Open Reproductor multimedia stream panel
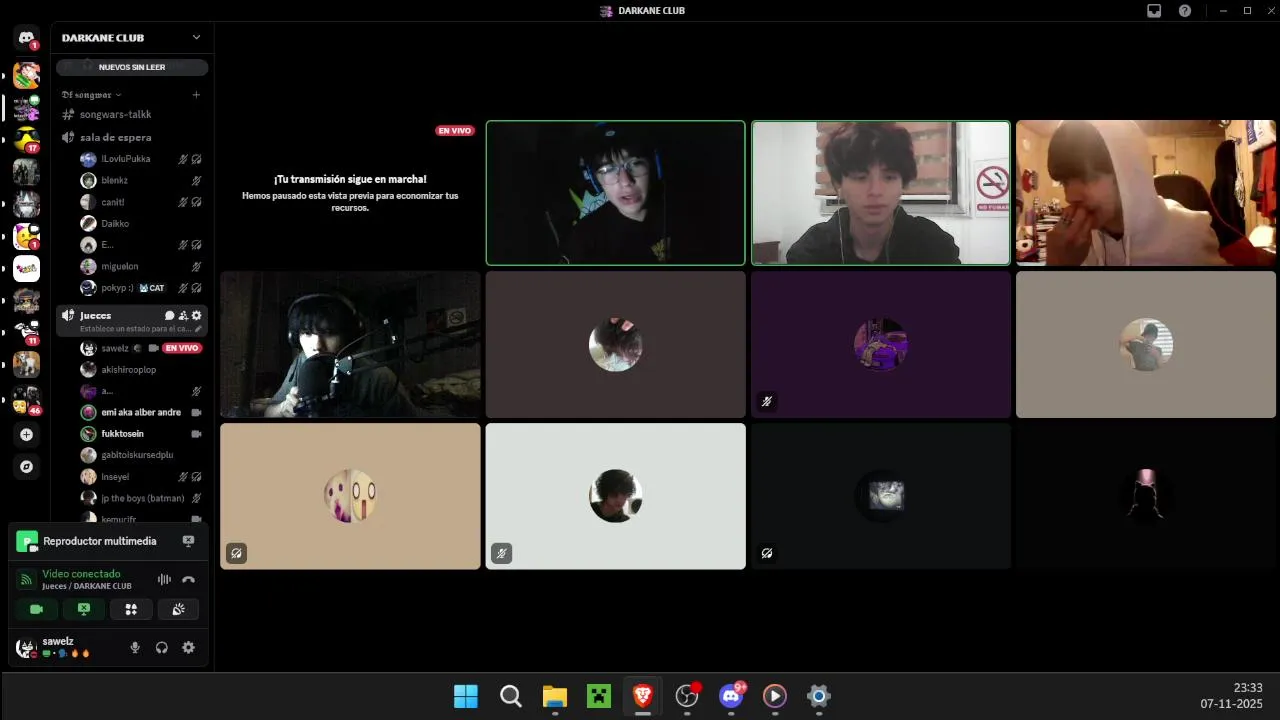The image size is (1280, 720). 98,541
